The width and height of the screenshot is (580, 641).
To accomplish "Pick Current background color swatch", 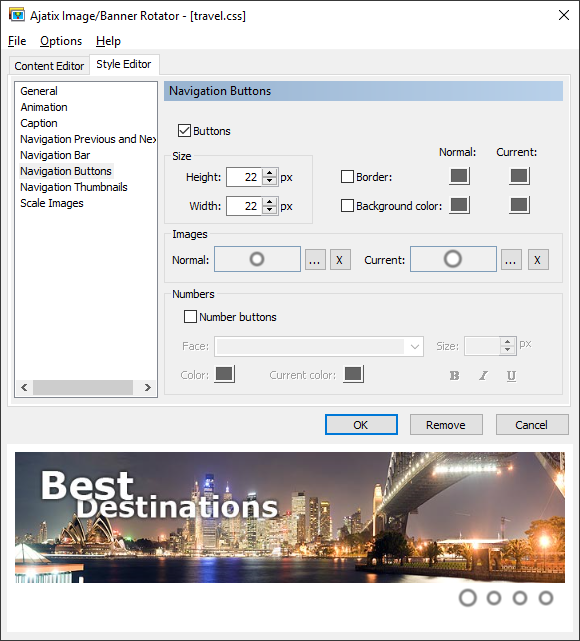I will coord(519,205).
